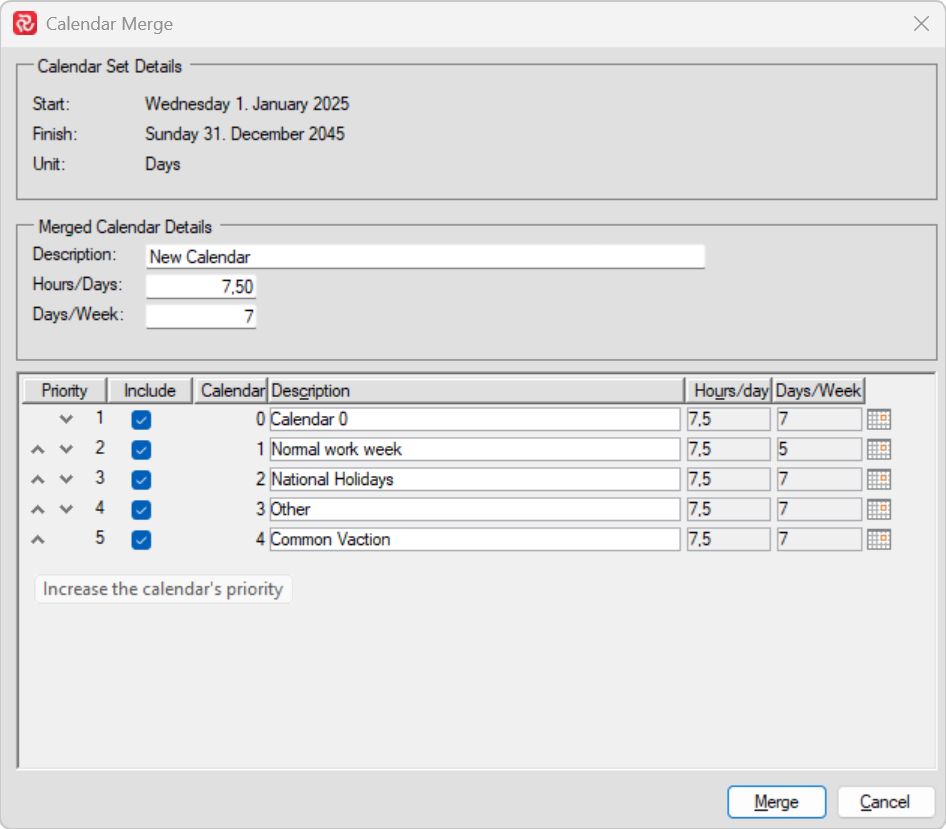
Task: Open the calendar icon on Normal work week row
Action: coord(878,449)
